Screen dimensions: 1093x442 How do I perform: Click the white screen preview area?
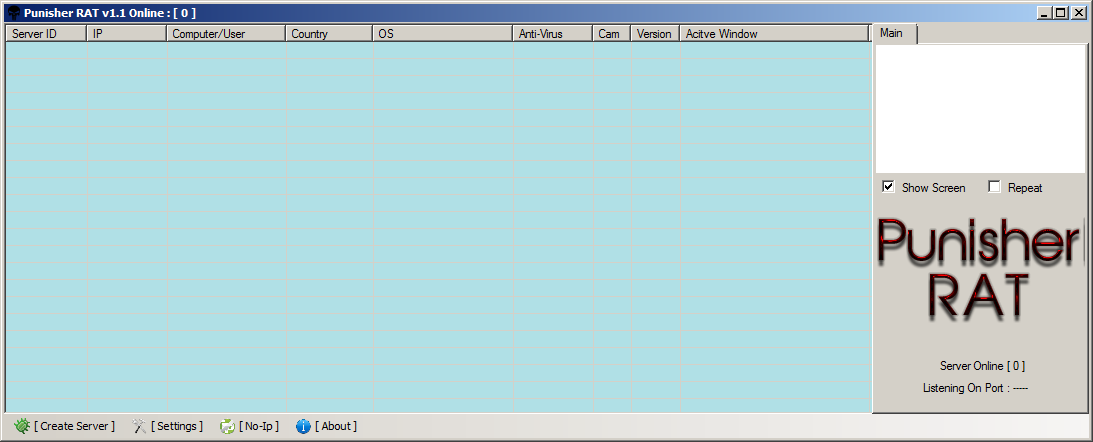[x=980, y=108]
